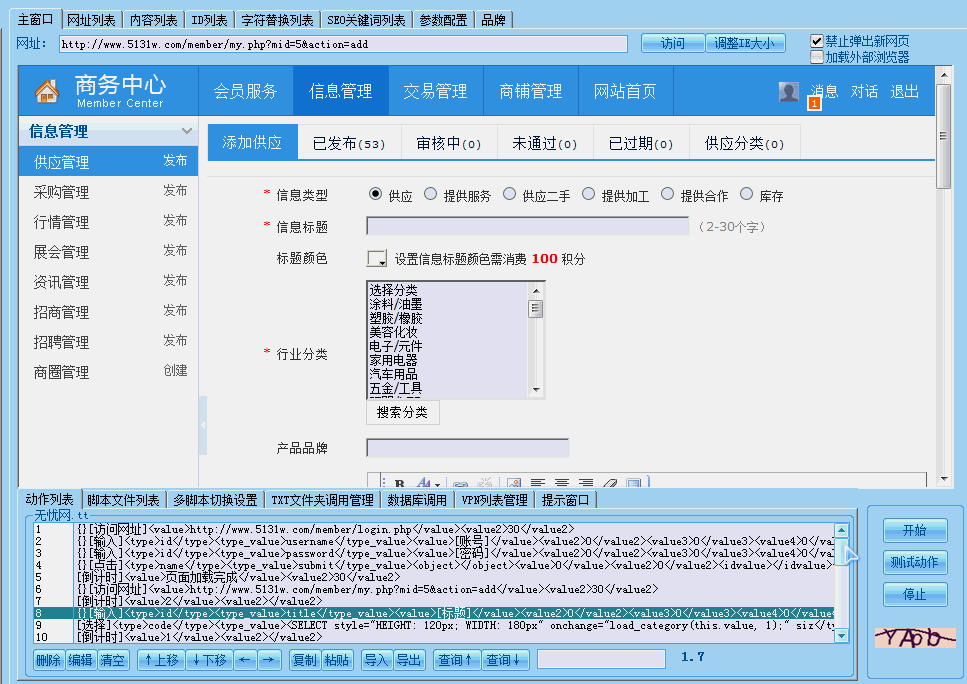
Task: Focus the 网址 URL address field
Action: (343, 44)
